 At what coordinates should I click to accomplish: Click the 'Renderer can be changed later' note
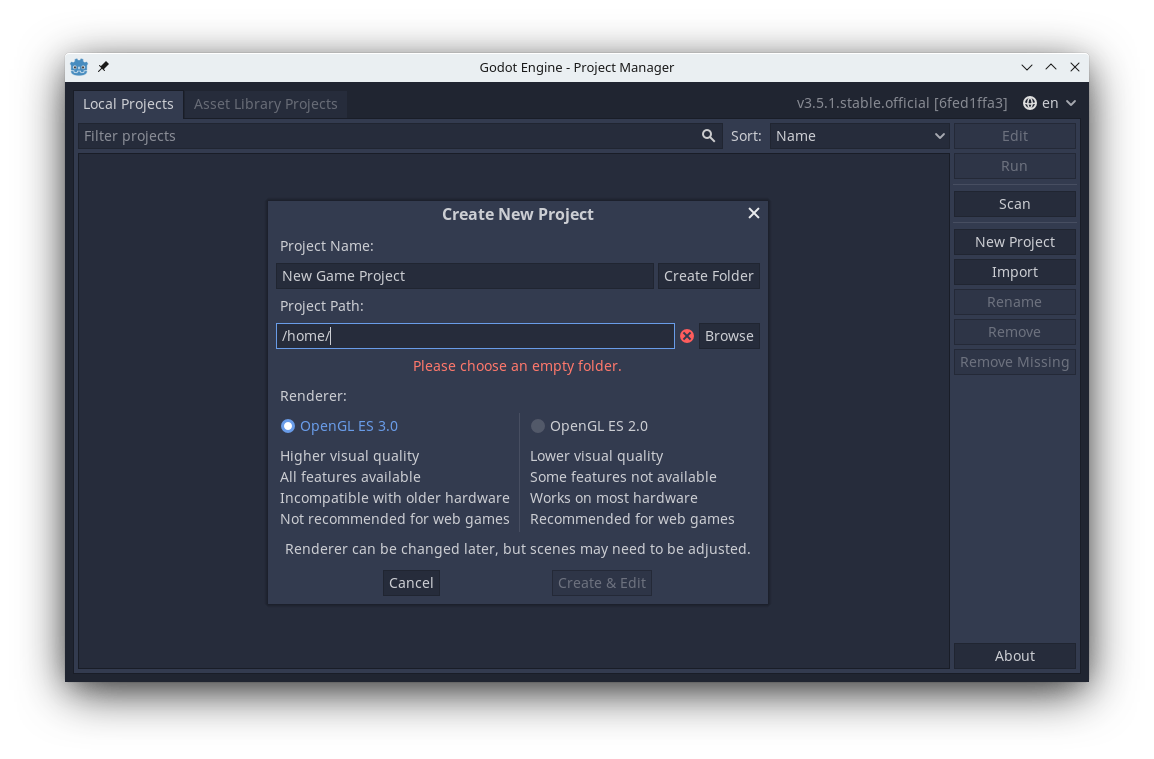tap(517, 548)
